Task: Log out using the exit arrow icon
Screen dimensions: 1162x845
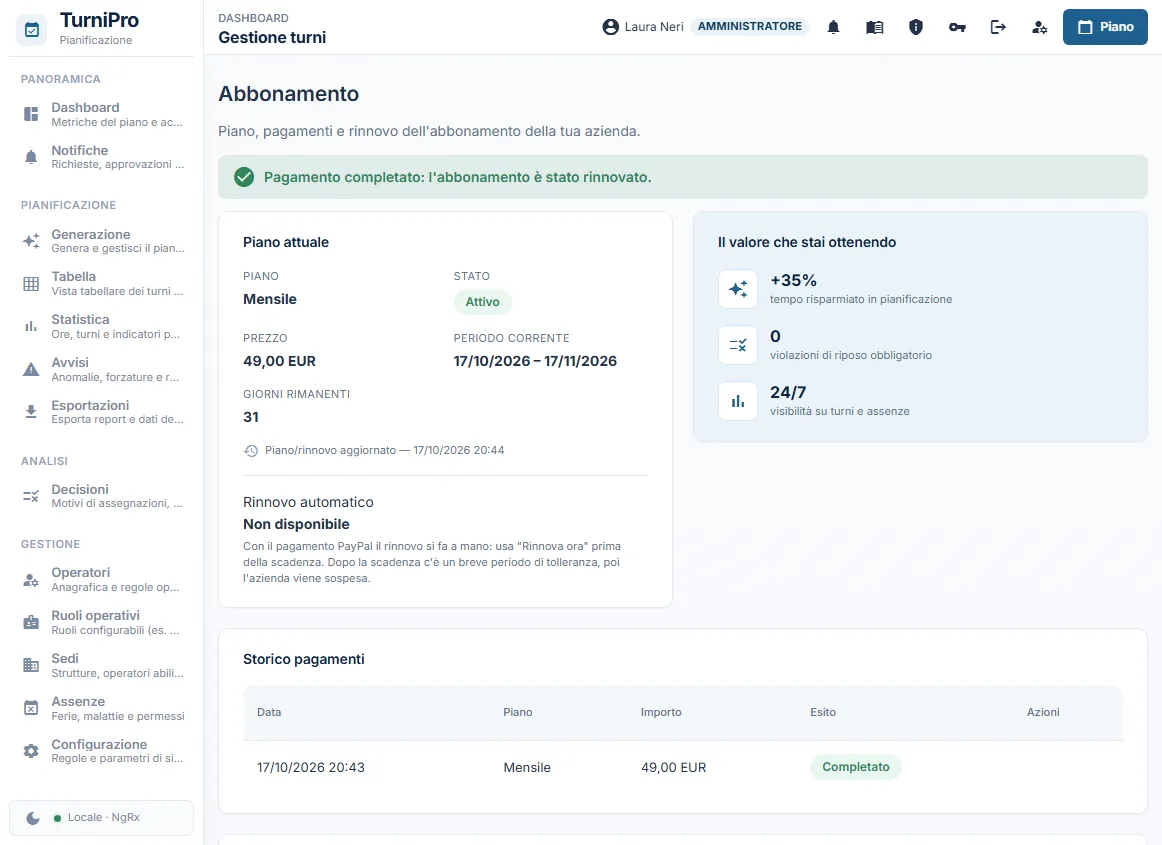Action: (x=998, y=27)
